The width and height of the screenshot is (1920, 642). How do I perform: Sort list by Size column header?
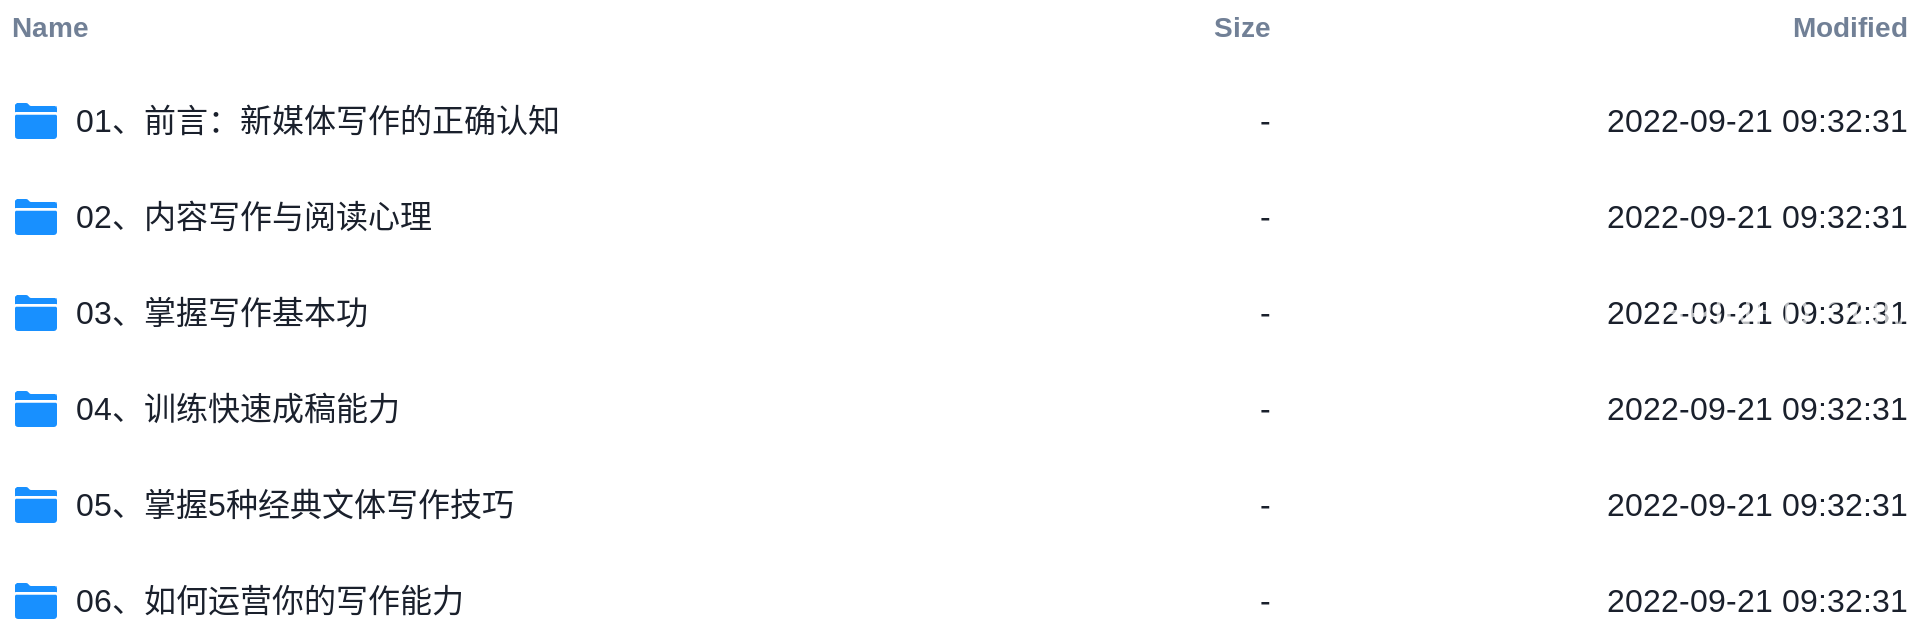pyautogui.click(x=1242, y=28)
